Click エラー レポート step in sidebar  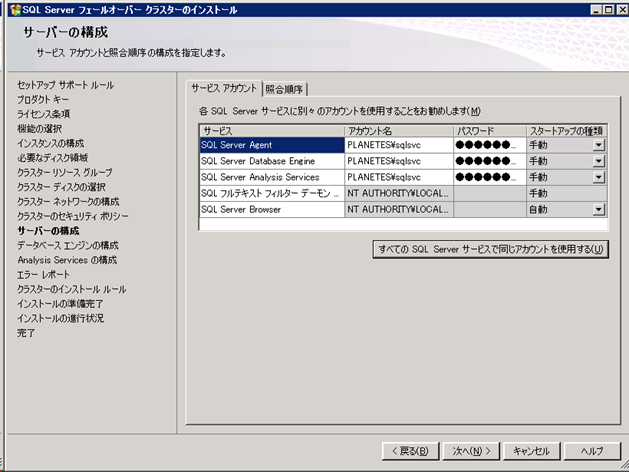point(43,275)
